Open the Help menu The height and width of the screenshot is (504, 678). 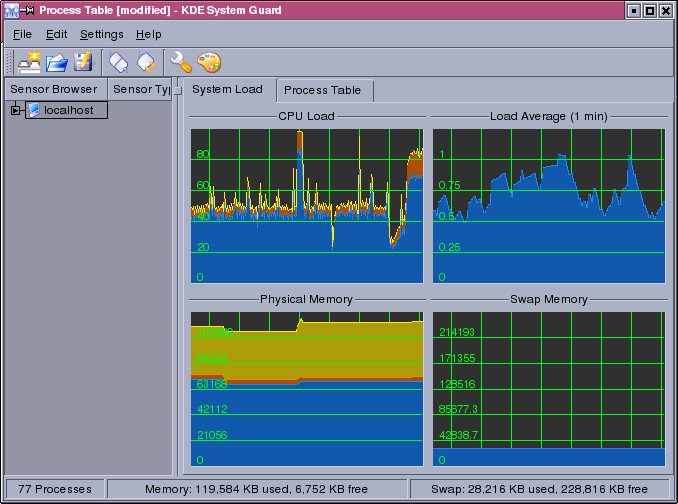pyautogui.click(x=148, y=34)
